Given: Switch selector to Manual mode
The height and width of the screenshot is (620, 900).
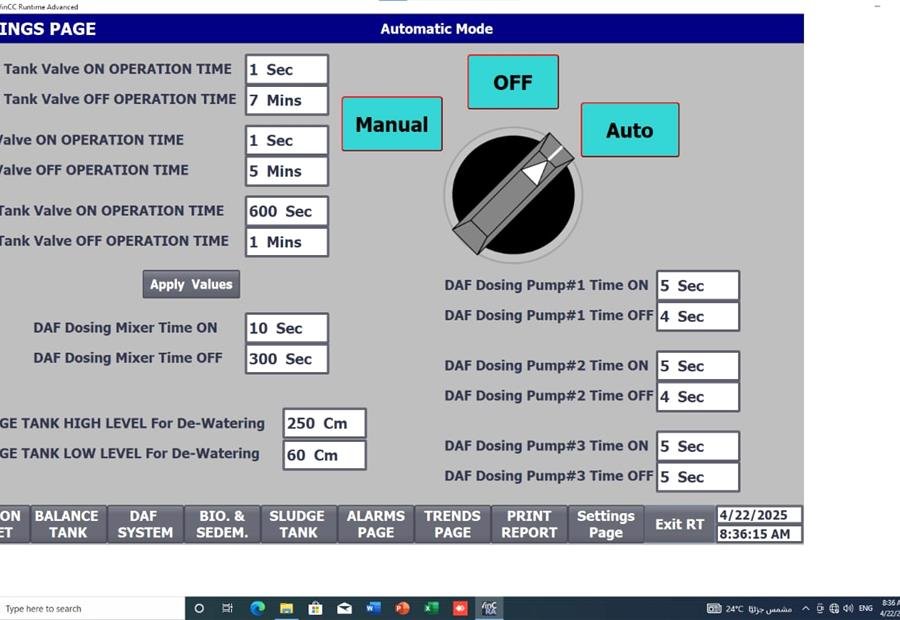Looking at the screenshot, I should coord(392,124).
